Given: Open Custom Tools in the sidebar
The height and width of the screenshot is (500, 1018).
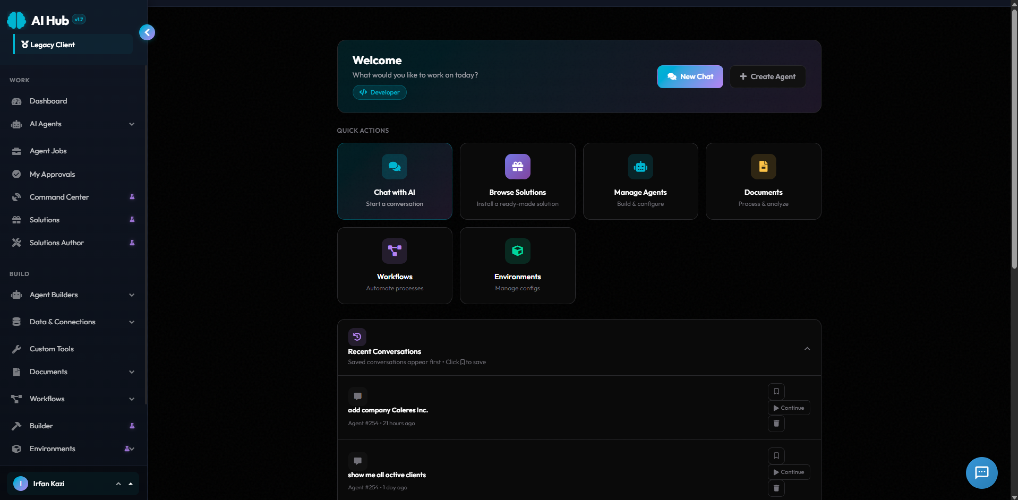Looking at the screenshot, I should 73,349.
